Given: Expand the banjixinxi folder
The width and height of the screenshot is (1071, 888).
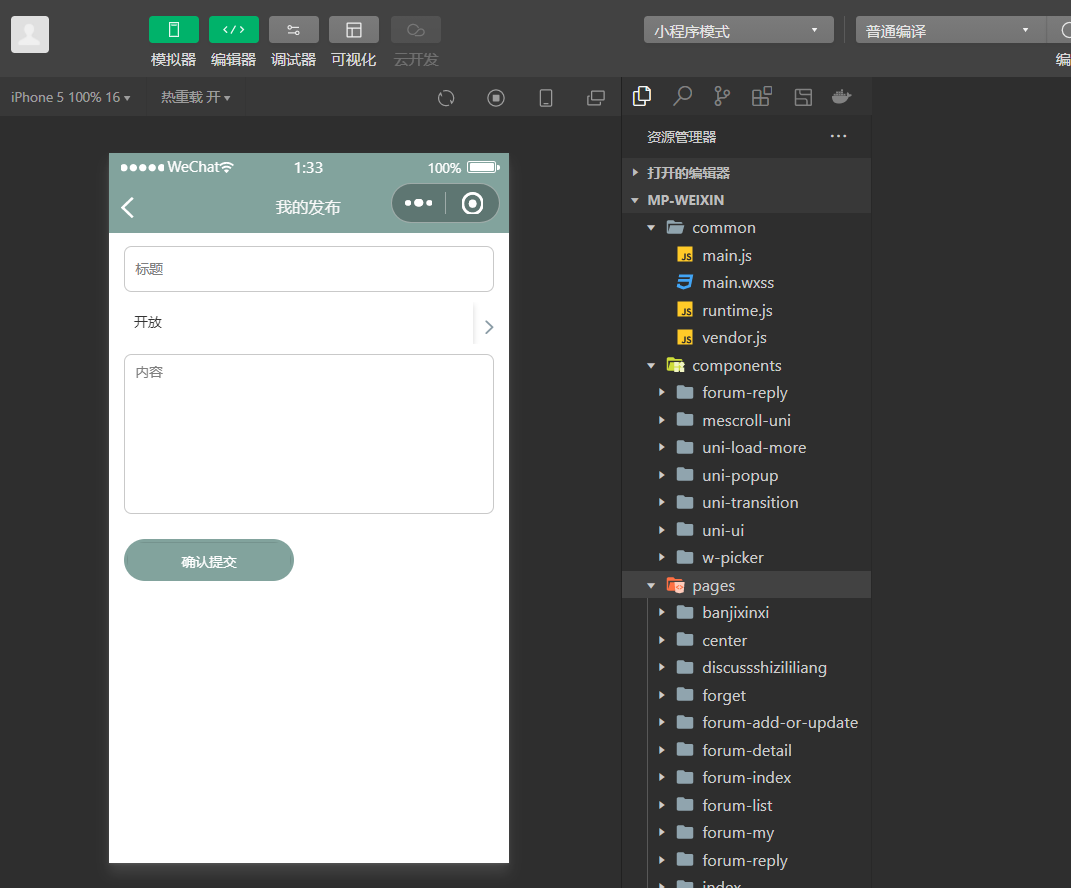Looking at the screenshot, I should [747, 613].
